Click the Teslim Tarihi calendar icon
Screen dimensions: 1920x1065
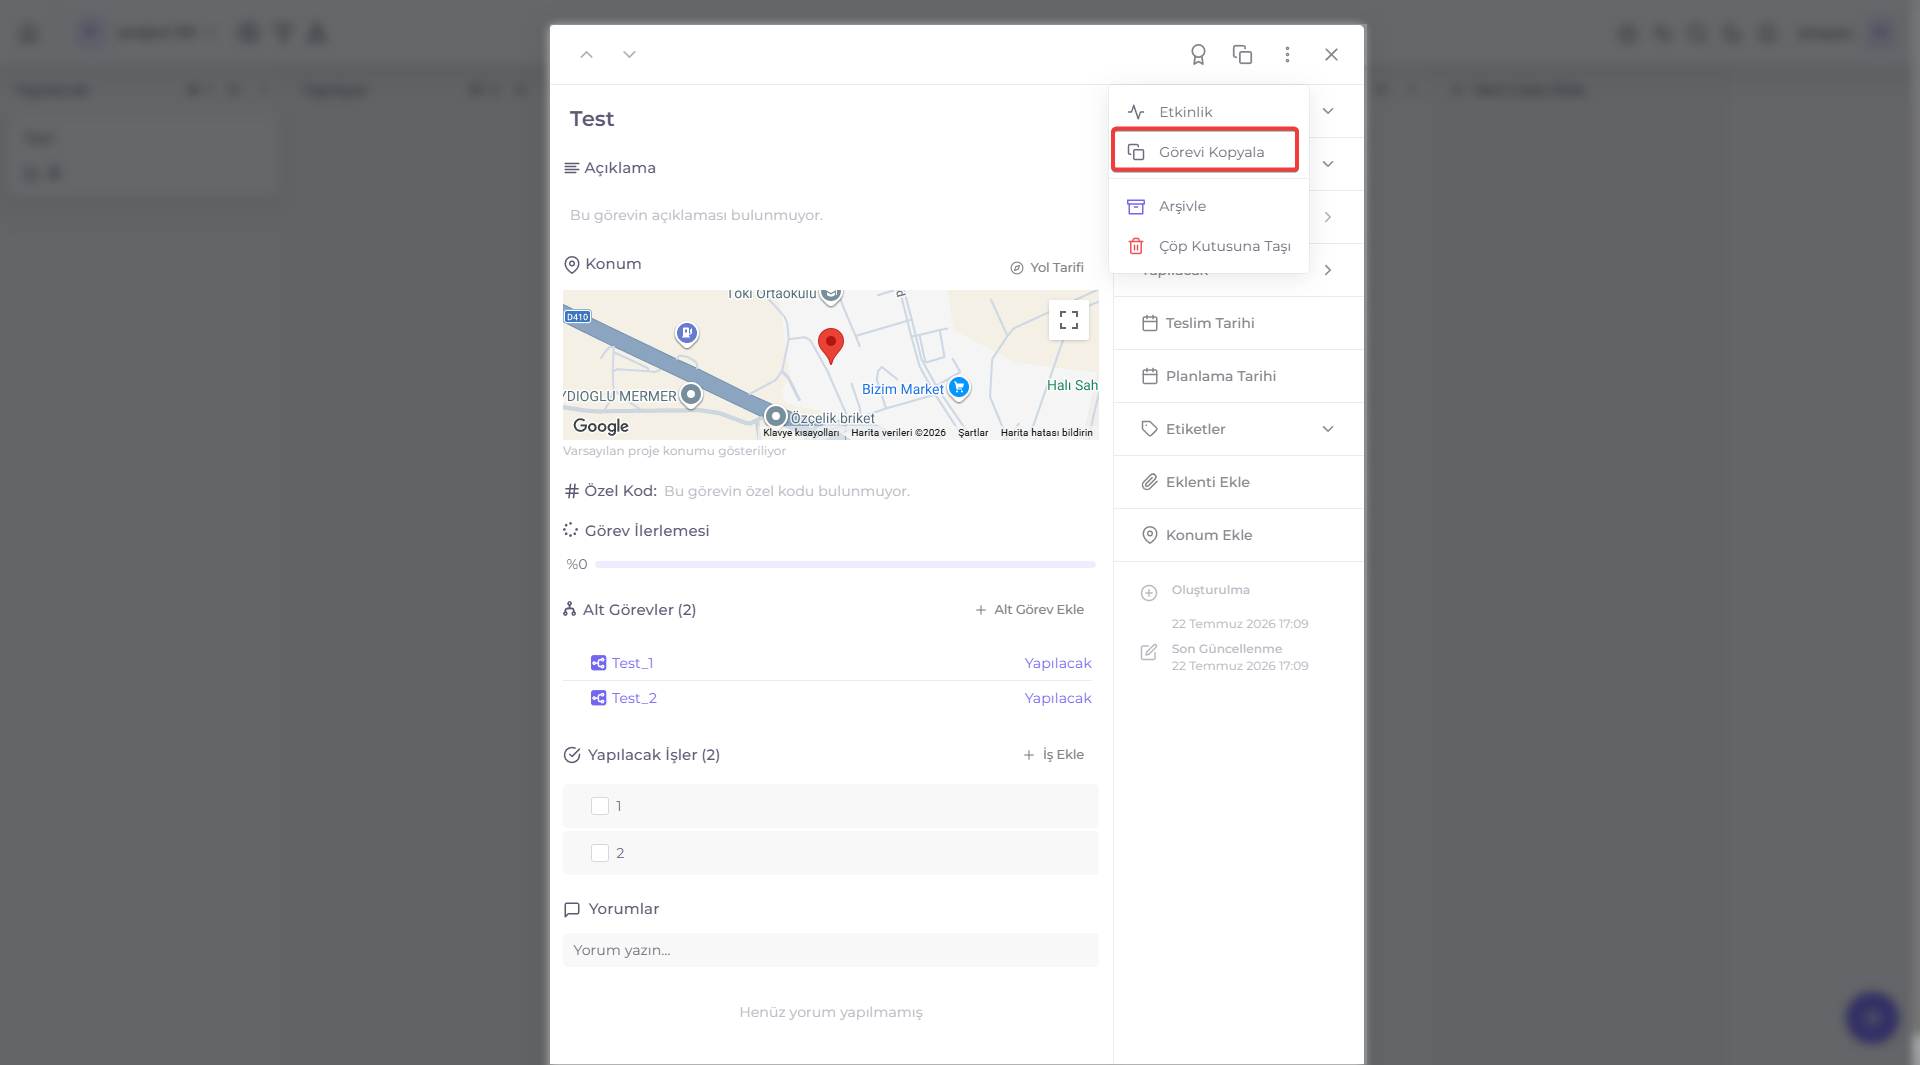(x=1150, y=323)
